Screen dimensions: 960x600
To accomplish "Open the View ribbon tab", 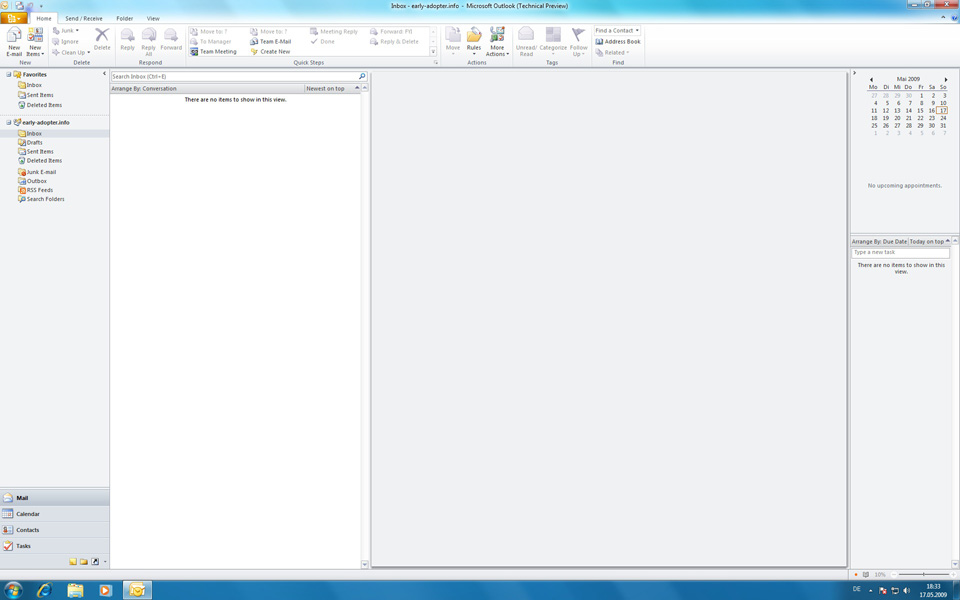I will click(x=153, y=18).
